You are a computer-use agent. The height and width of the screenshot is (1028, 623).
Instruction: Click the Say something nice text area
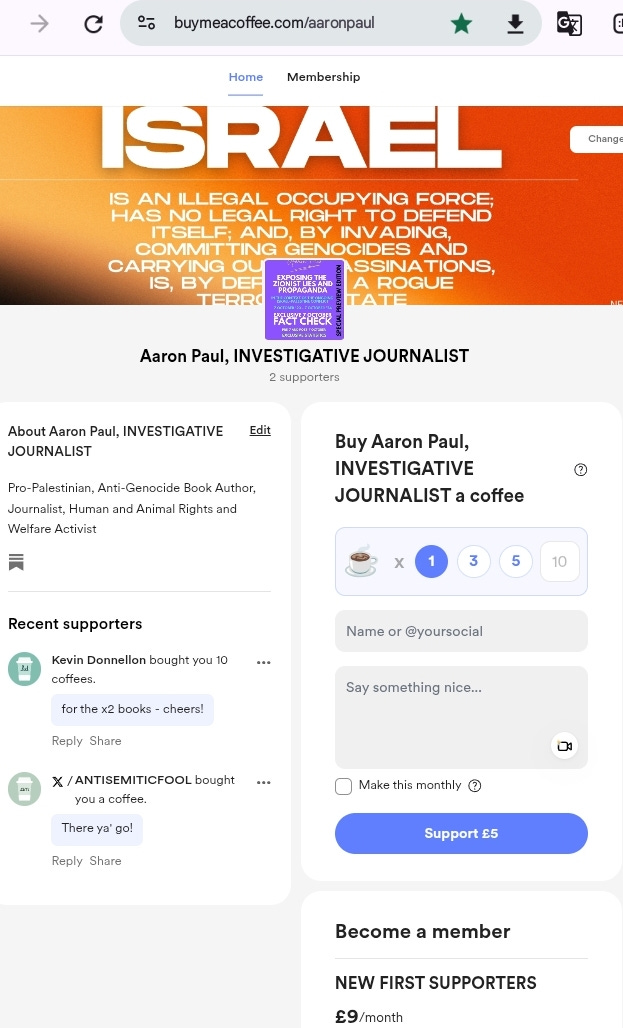coord(461,717)
